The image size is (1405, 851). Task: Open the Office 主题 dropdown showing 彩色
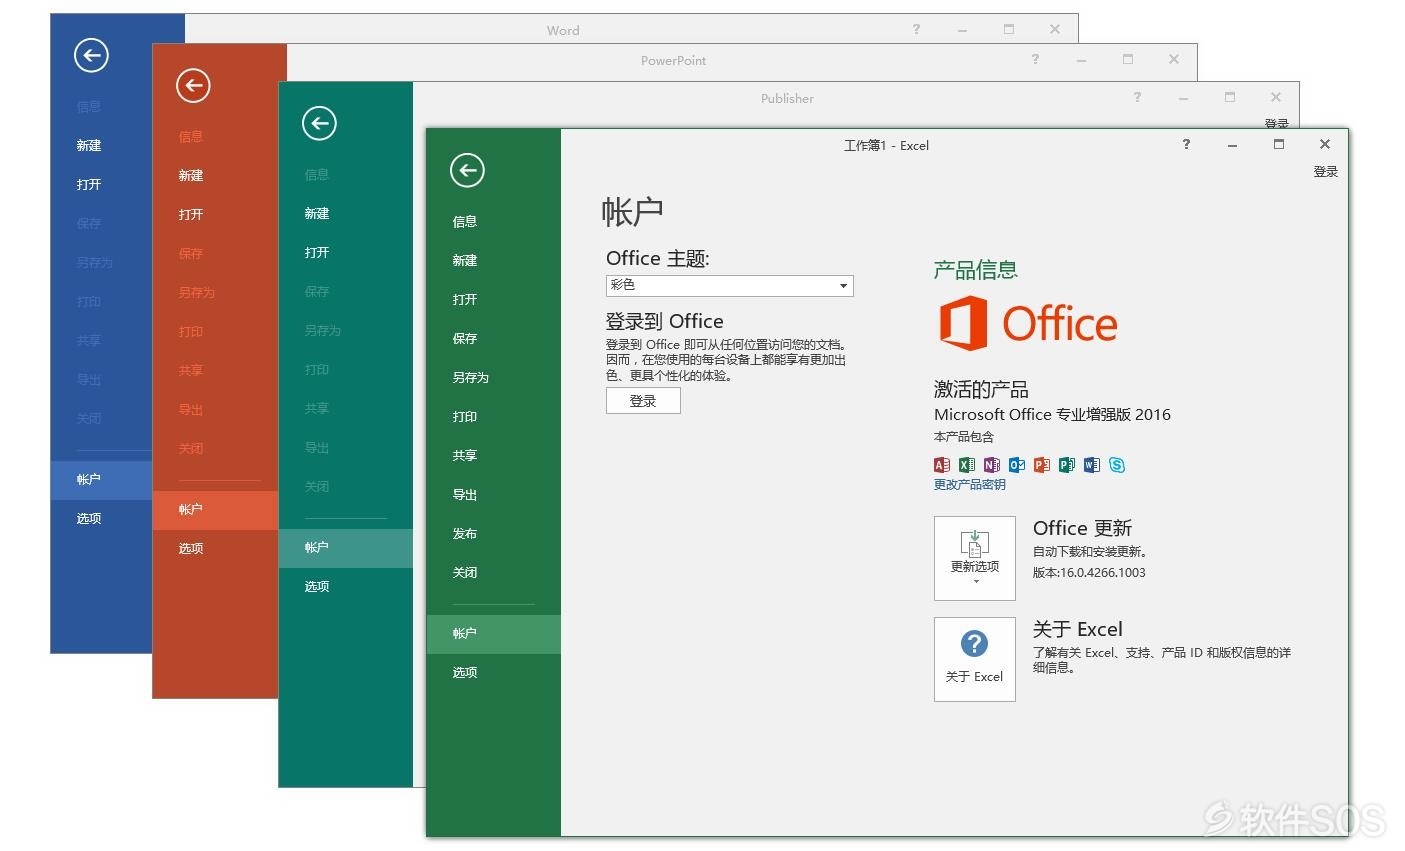click(x=729, y=285)
